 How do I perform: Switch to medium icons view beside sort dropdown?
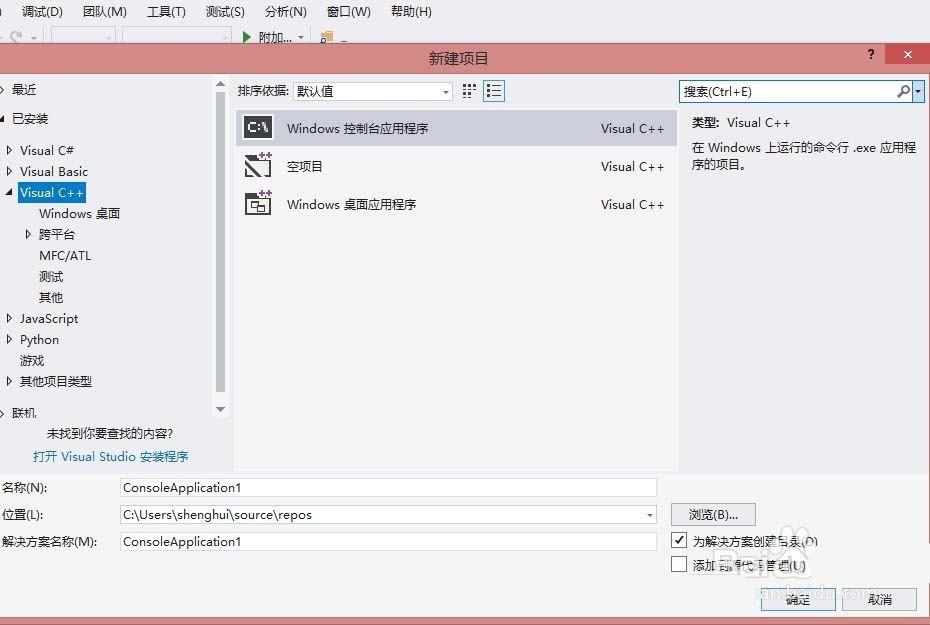click(467, 91)
